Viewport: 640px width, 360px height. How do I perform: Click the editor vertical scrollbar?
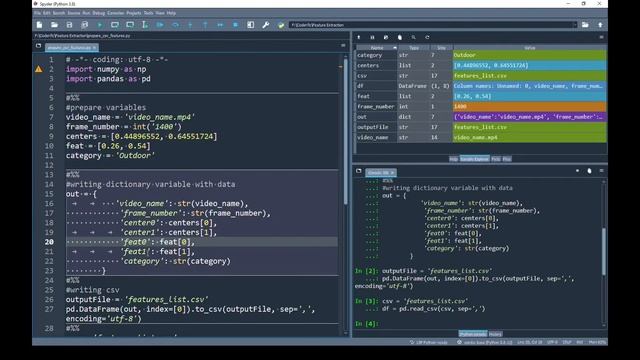(346, 131)
